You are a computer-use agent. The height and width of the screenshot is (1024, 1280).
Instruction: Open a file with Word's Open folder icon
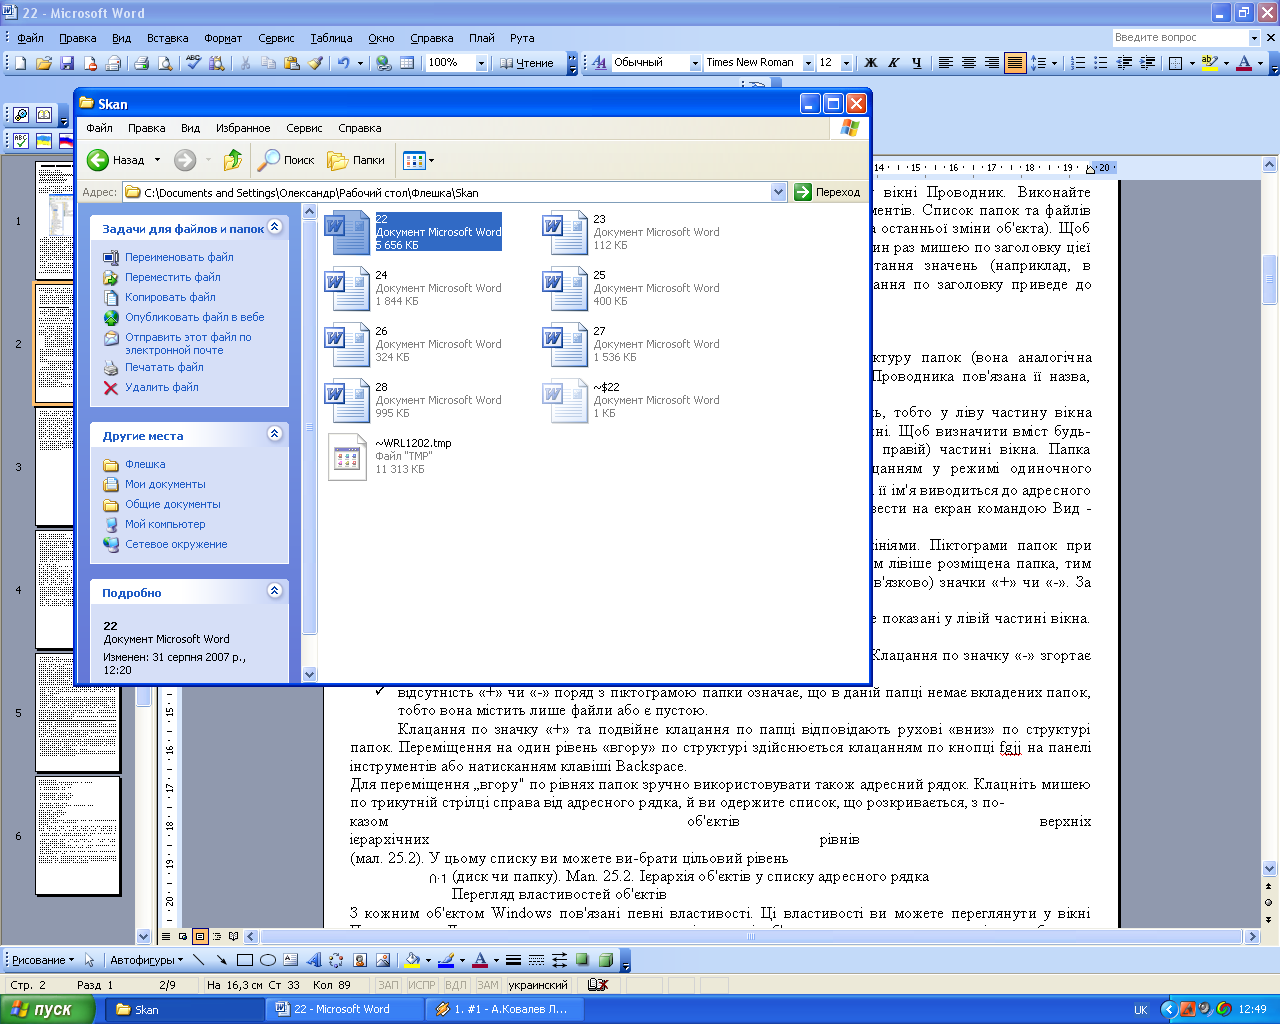pos(43,63)
